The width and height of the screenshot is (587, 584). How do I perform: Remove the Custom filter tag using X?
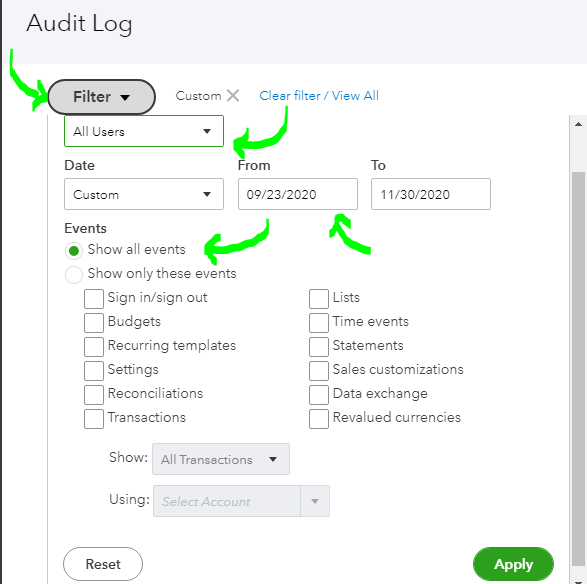click(233, 95)
